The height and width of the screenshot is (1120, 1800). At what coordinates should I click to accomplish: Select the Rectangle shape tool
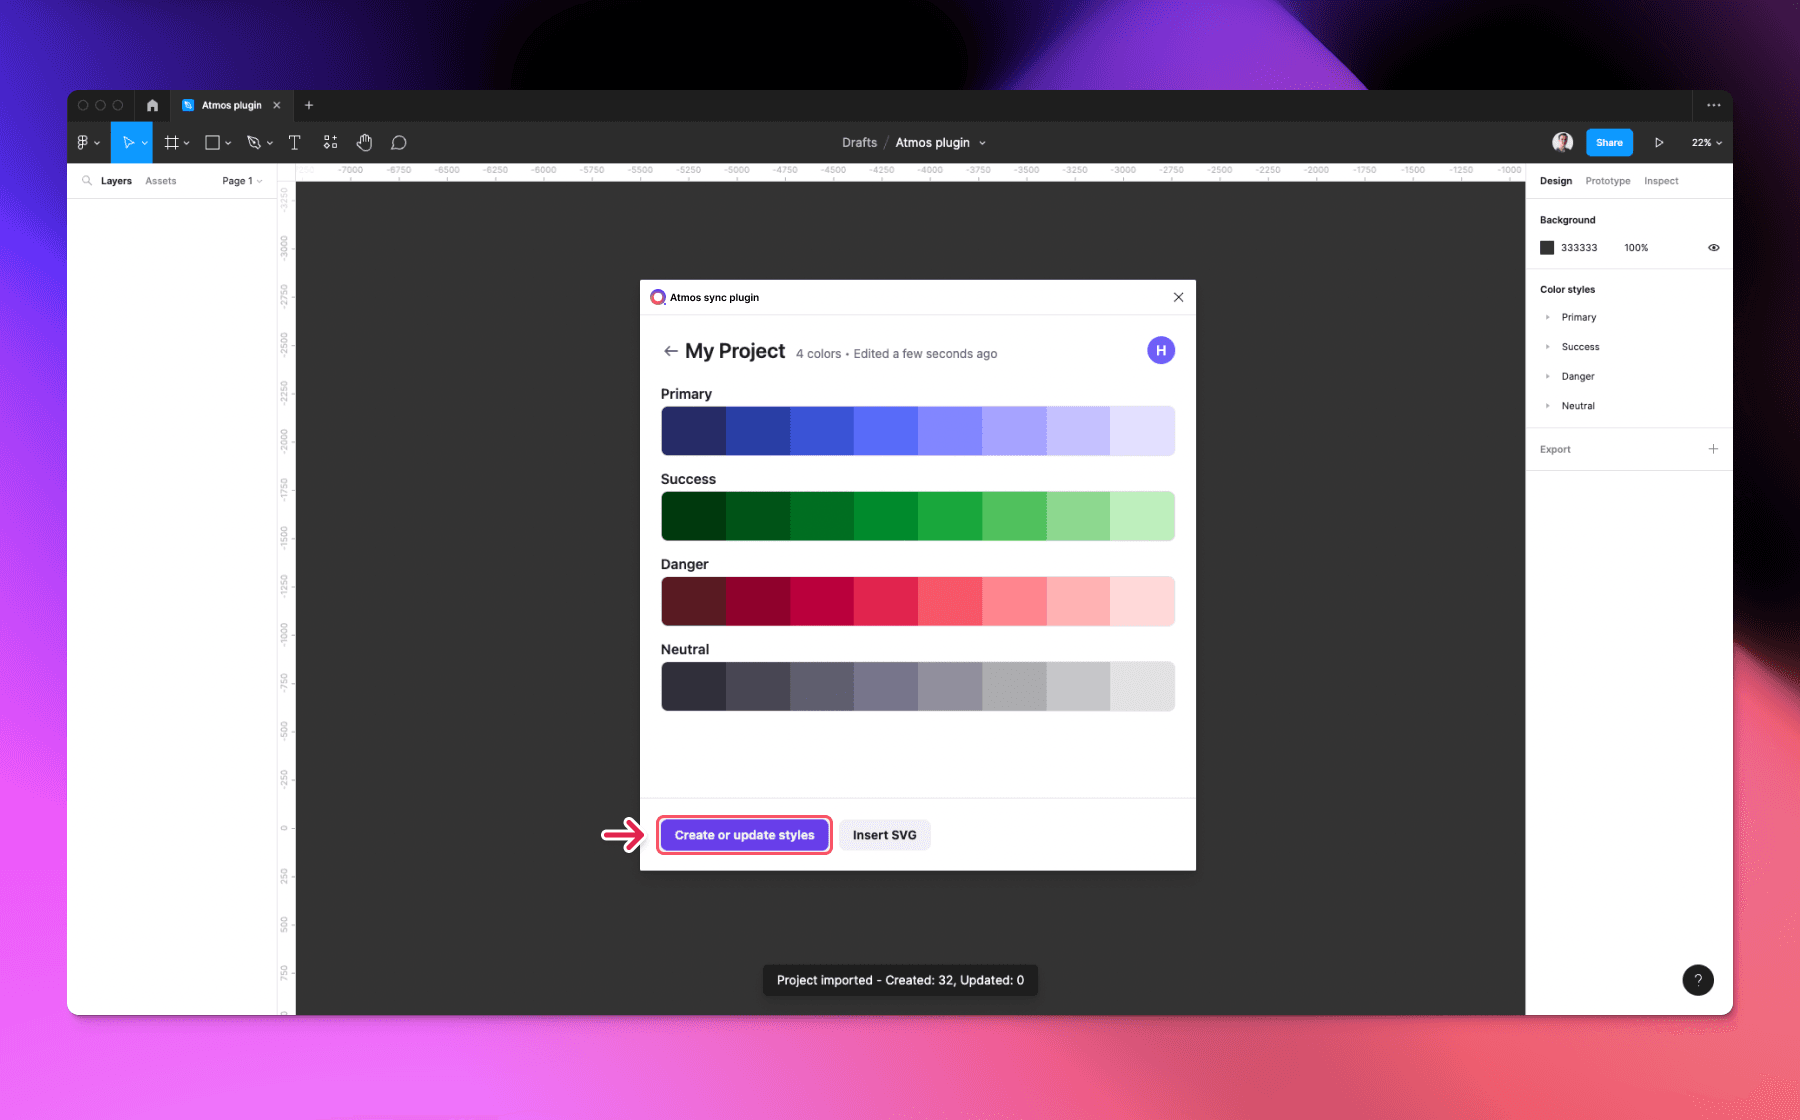[x=212, y=142]
